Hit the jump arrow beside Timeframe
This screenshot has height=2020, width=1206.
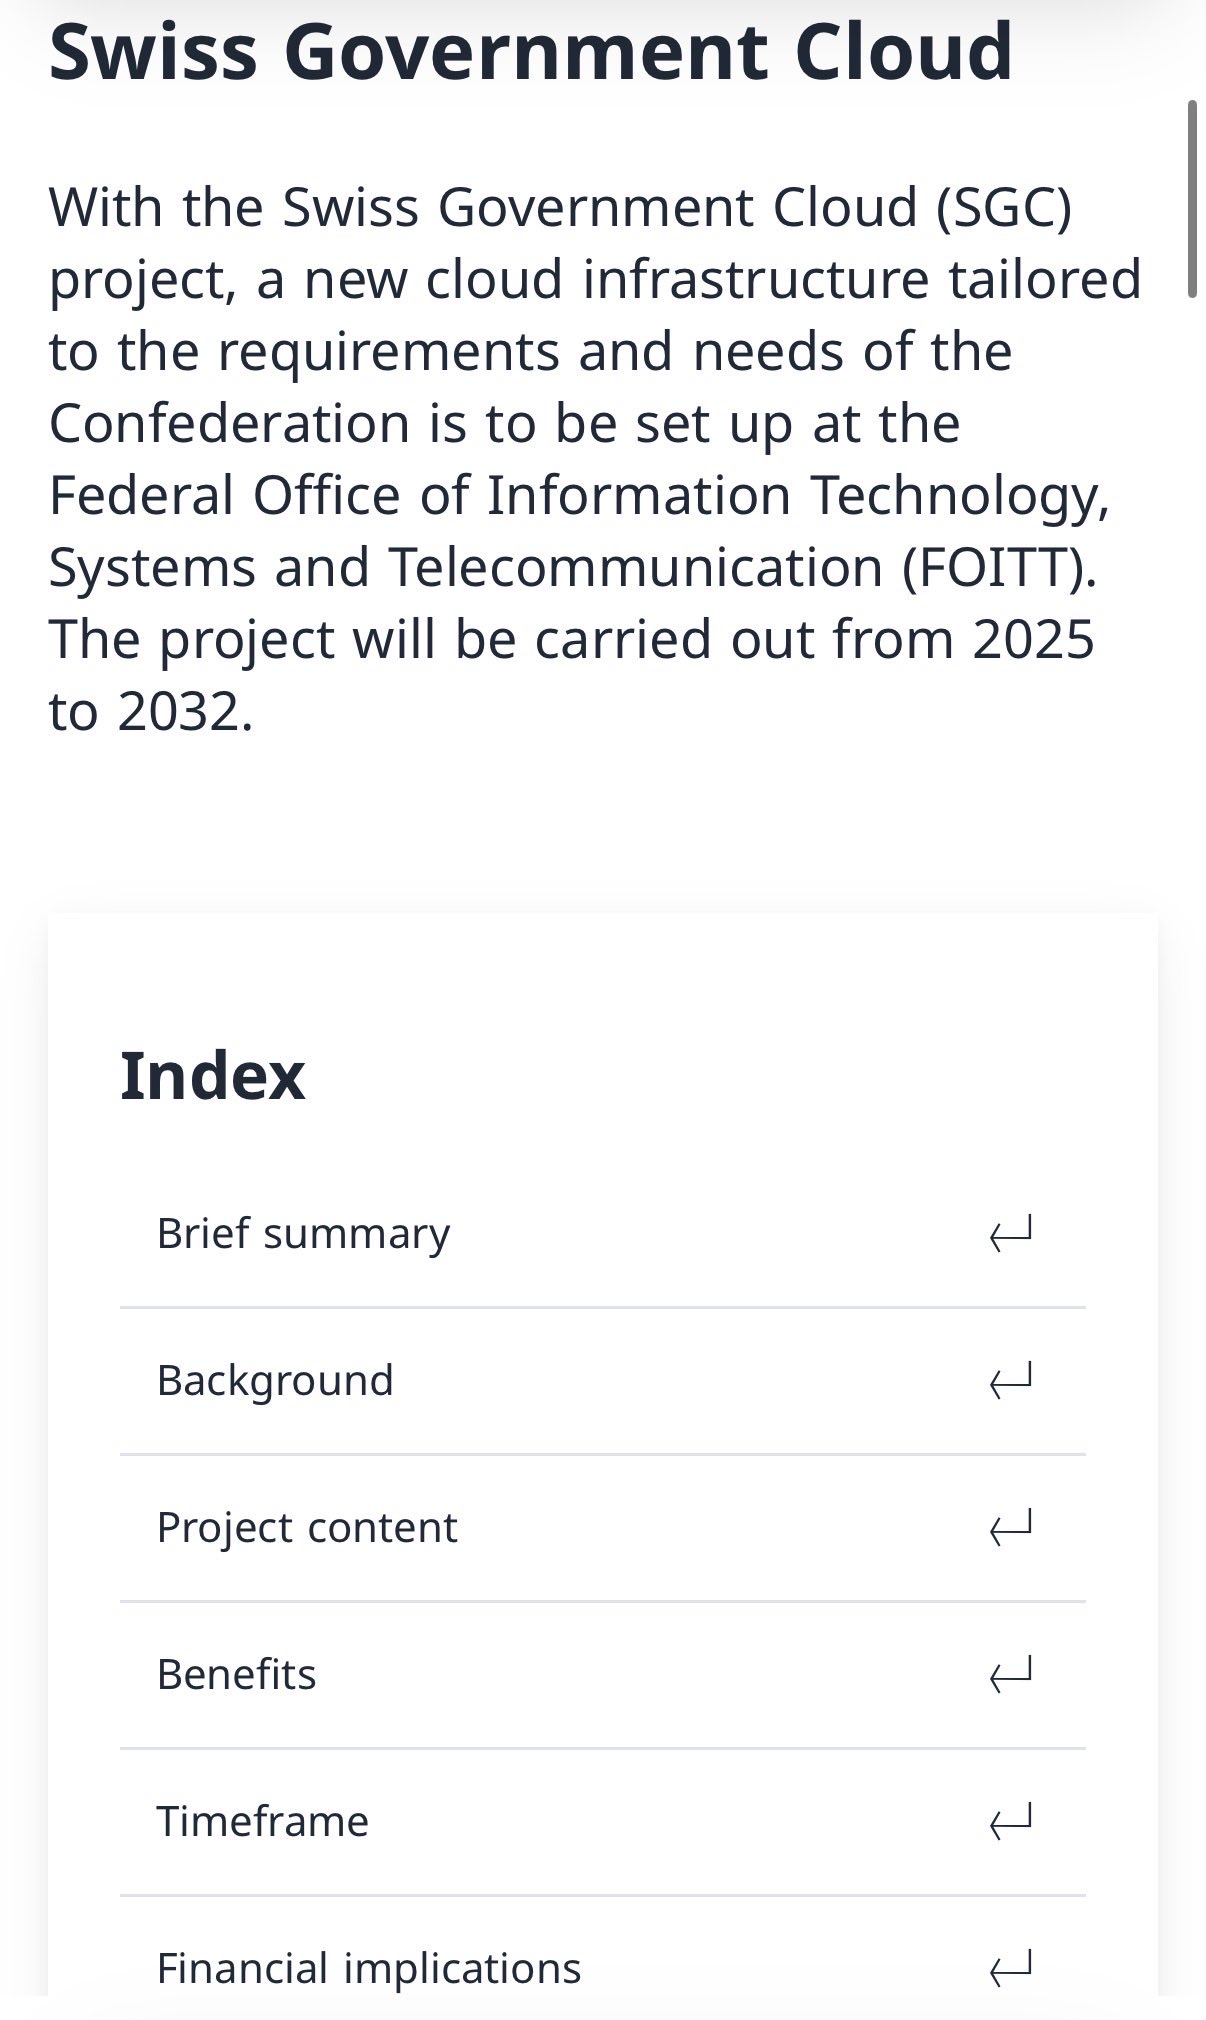[1010, 1822]
